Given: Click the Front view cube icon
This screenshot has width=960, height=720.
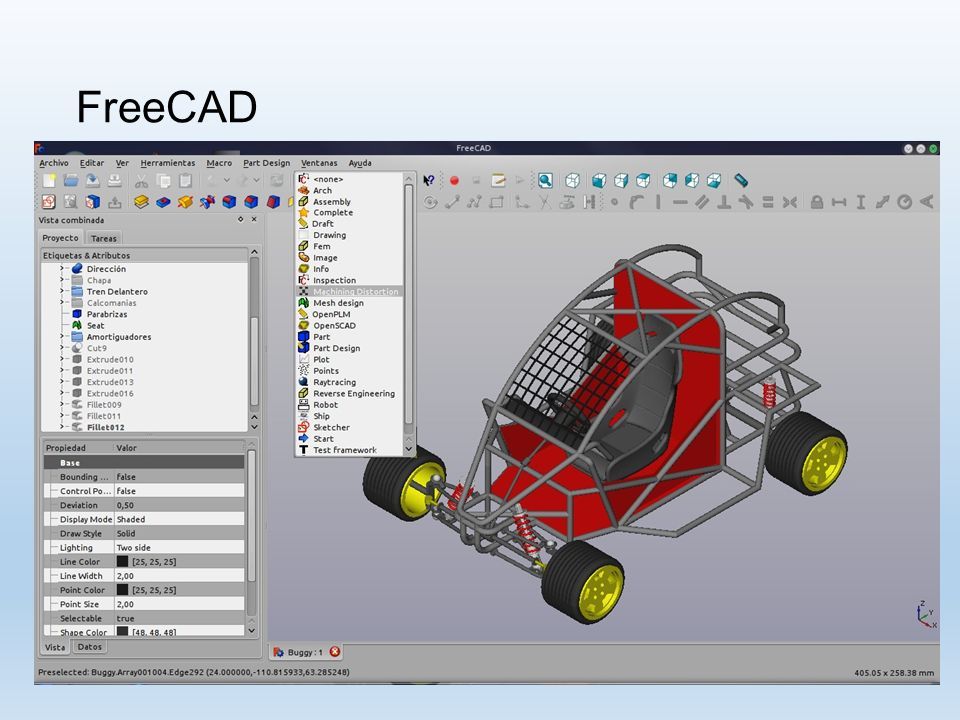Looking at the screenshot, I should click(599, 181).
